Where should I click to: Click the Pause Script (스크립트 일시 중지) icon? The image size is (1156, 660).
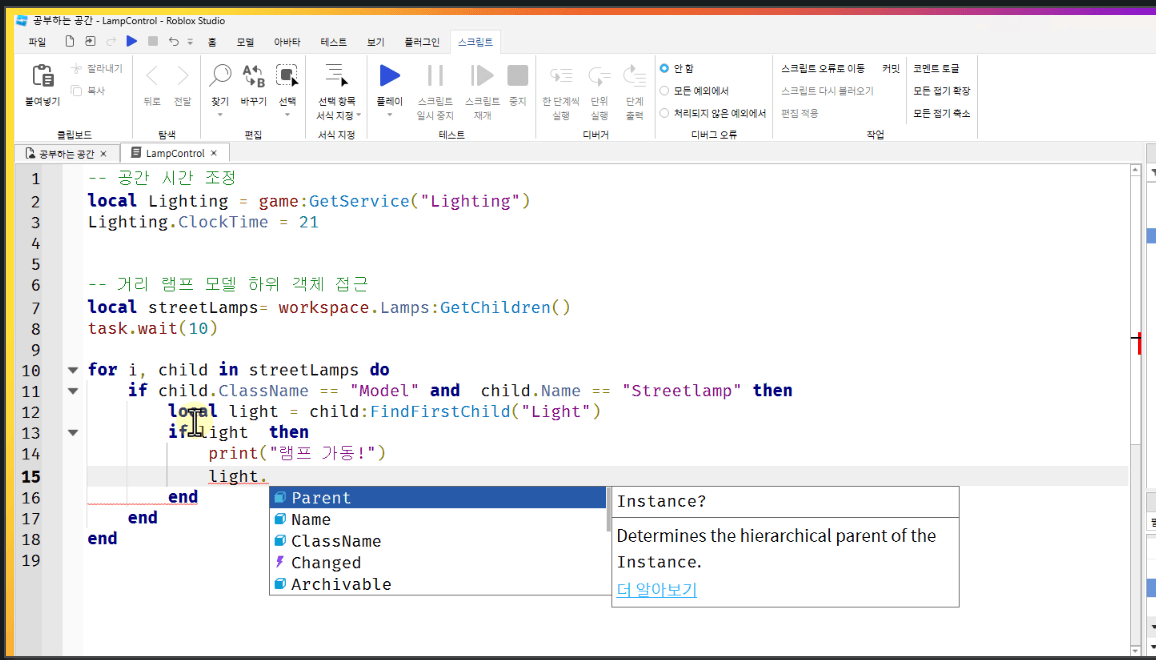(x=435, y=76)
